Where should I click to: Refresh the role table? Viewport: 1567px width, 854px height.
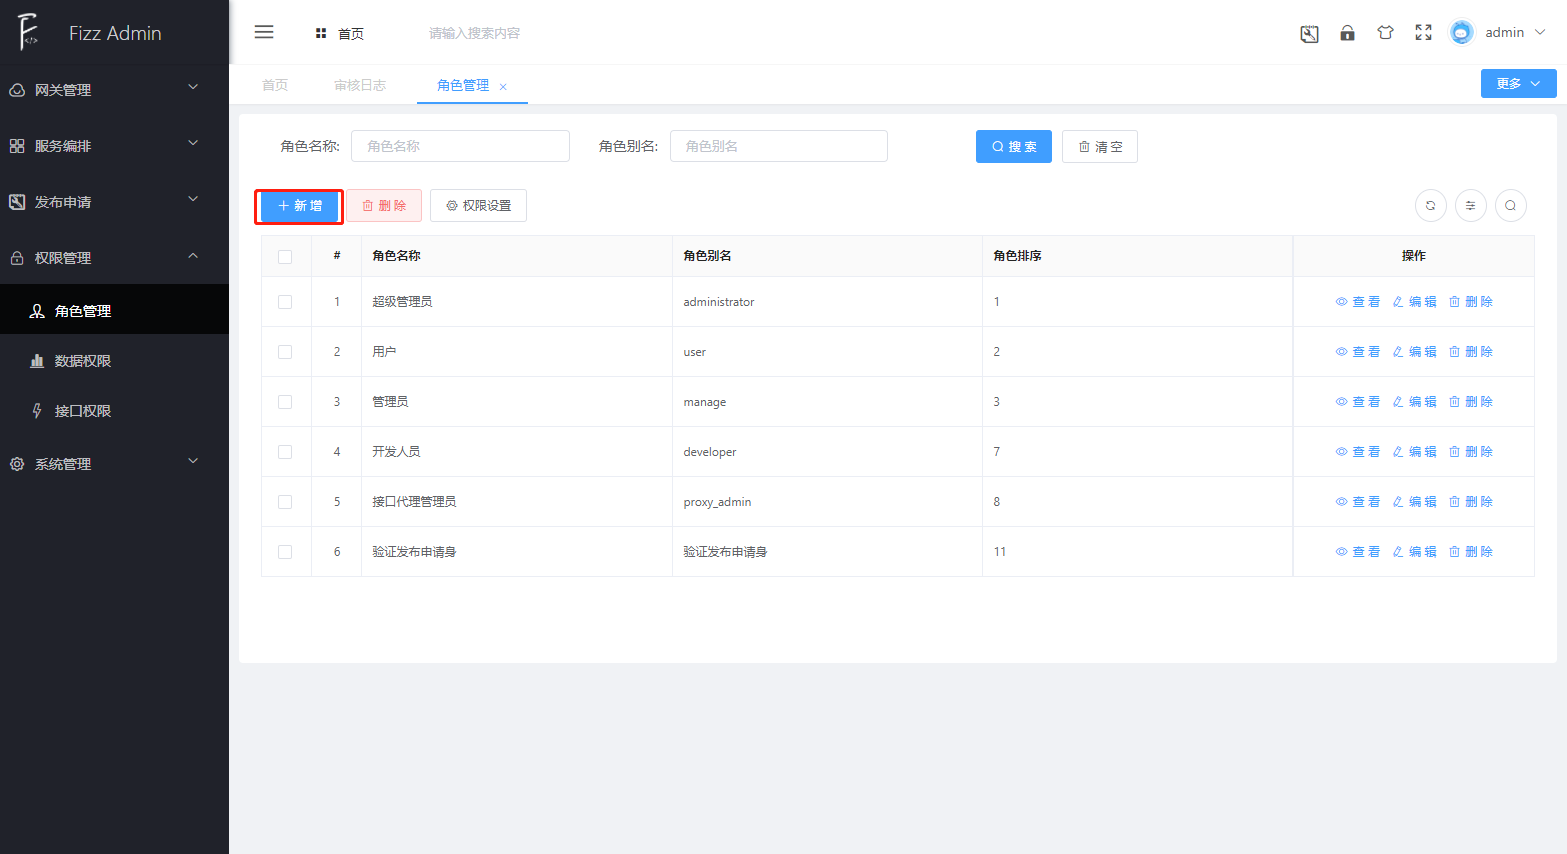tap(1431, 205)
